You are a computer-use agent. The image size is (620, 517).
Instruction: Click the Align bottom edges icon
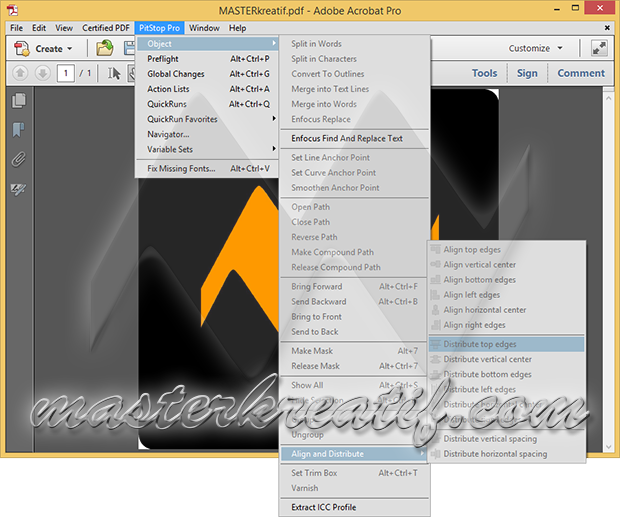point(435,279)
